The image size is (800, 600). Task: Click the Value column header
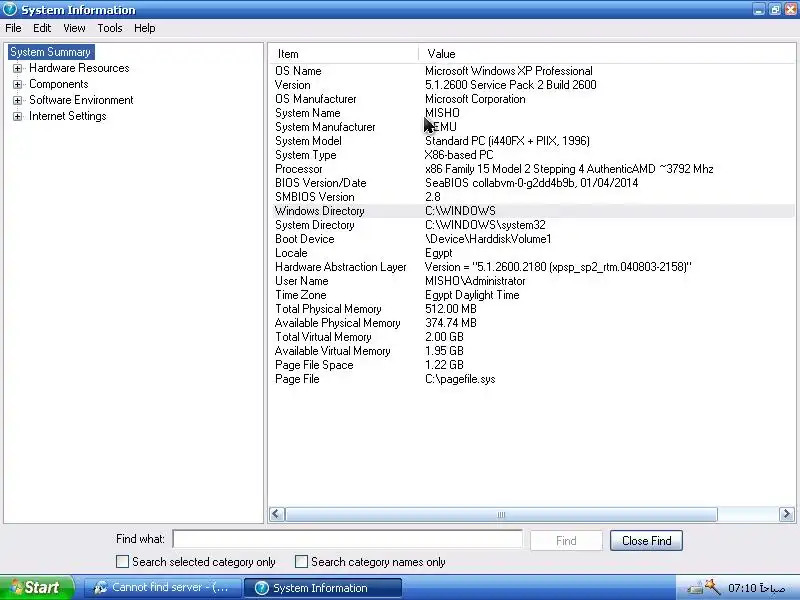tap(607, 54)
